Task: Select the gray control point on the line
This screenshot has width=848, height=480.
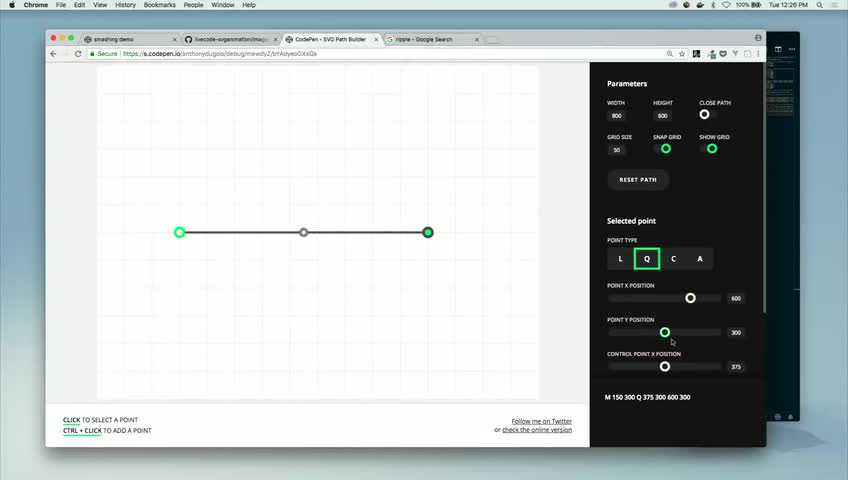Action: [x=304, y=232]
